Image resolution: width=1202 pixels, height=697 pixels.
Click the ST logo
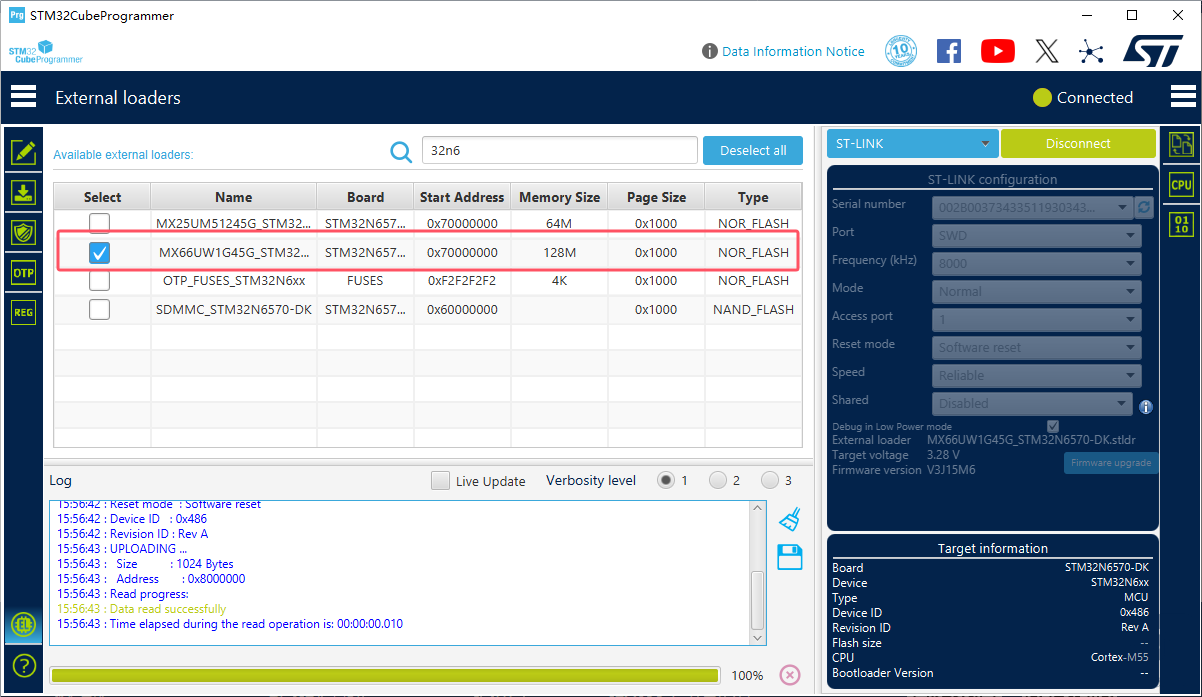1153,51
